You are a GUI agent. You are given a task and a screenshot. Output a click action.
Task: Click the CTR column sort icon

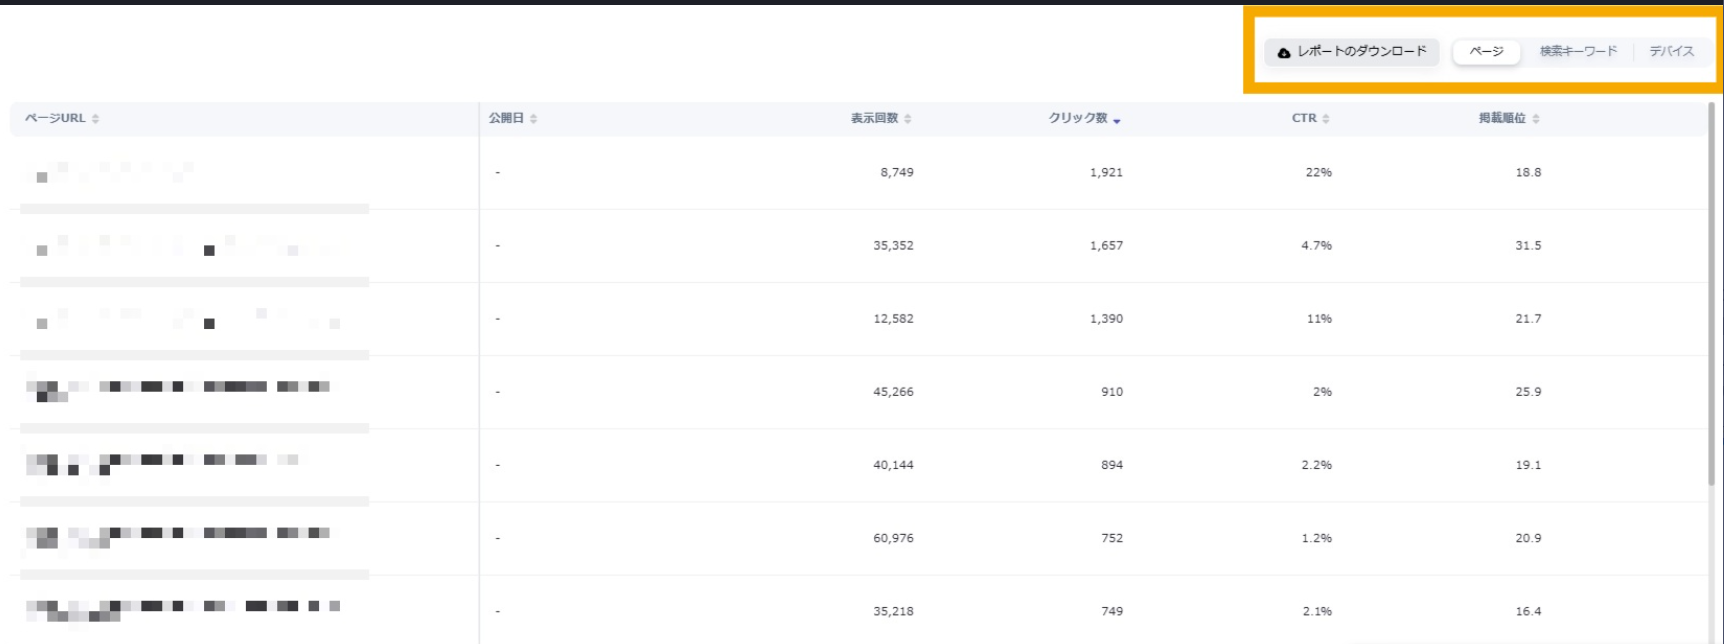pos(1326,119)
